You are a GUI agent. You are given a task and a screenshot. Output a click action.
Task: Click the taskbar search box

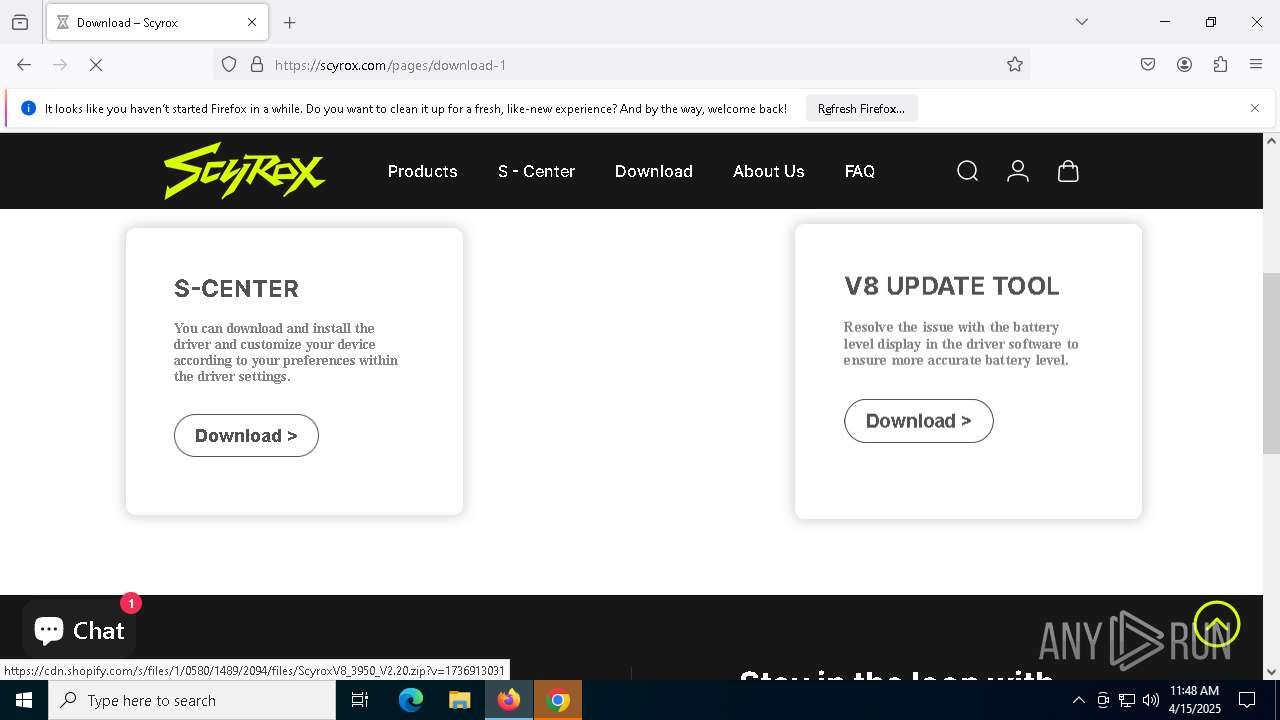point(192,700)
